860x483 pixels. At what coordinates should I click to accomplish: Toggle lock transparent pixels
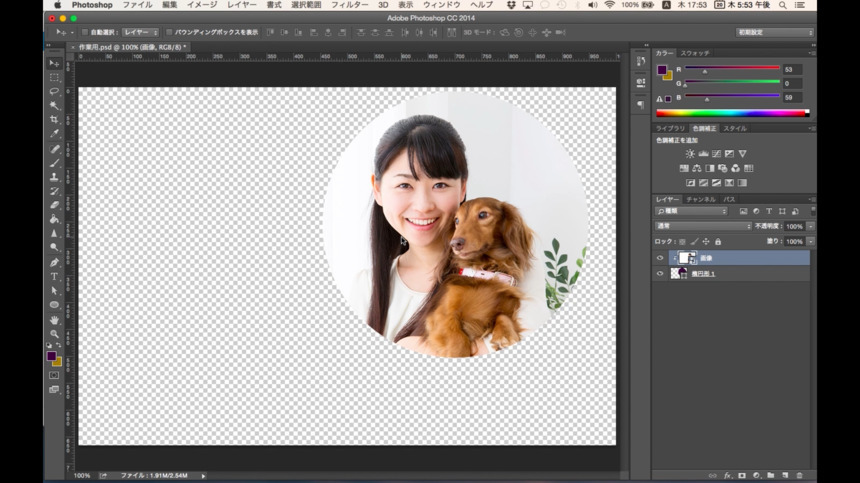click(x=682, y=242)
